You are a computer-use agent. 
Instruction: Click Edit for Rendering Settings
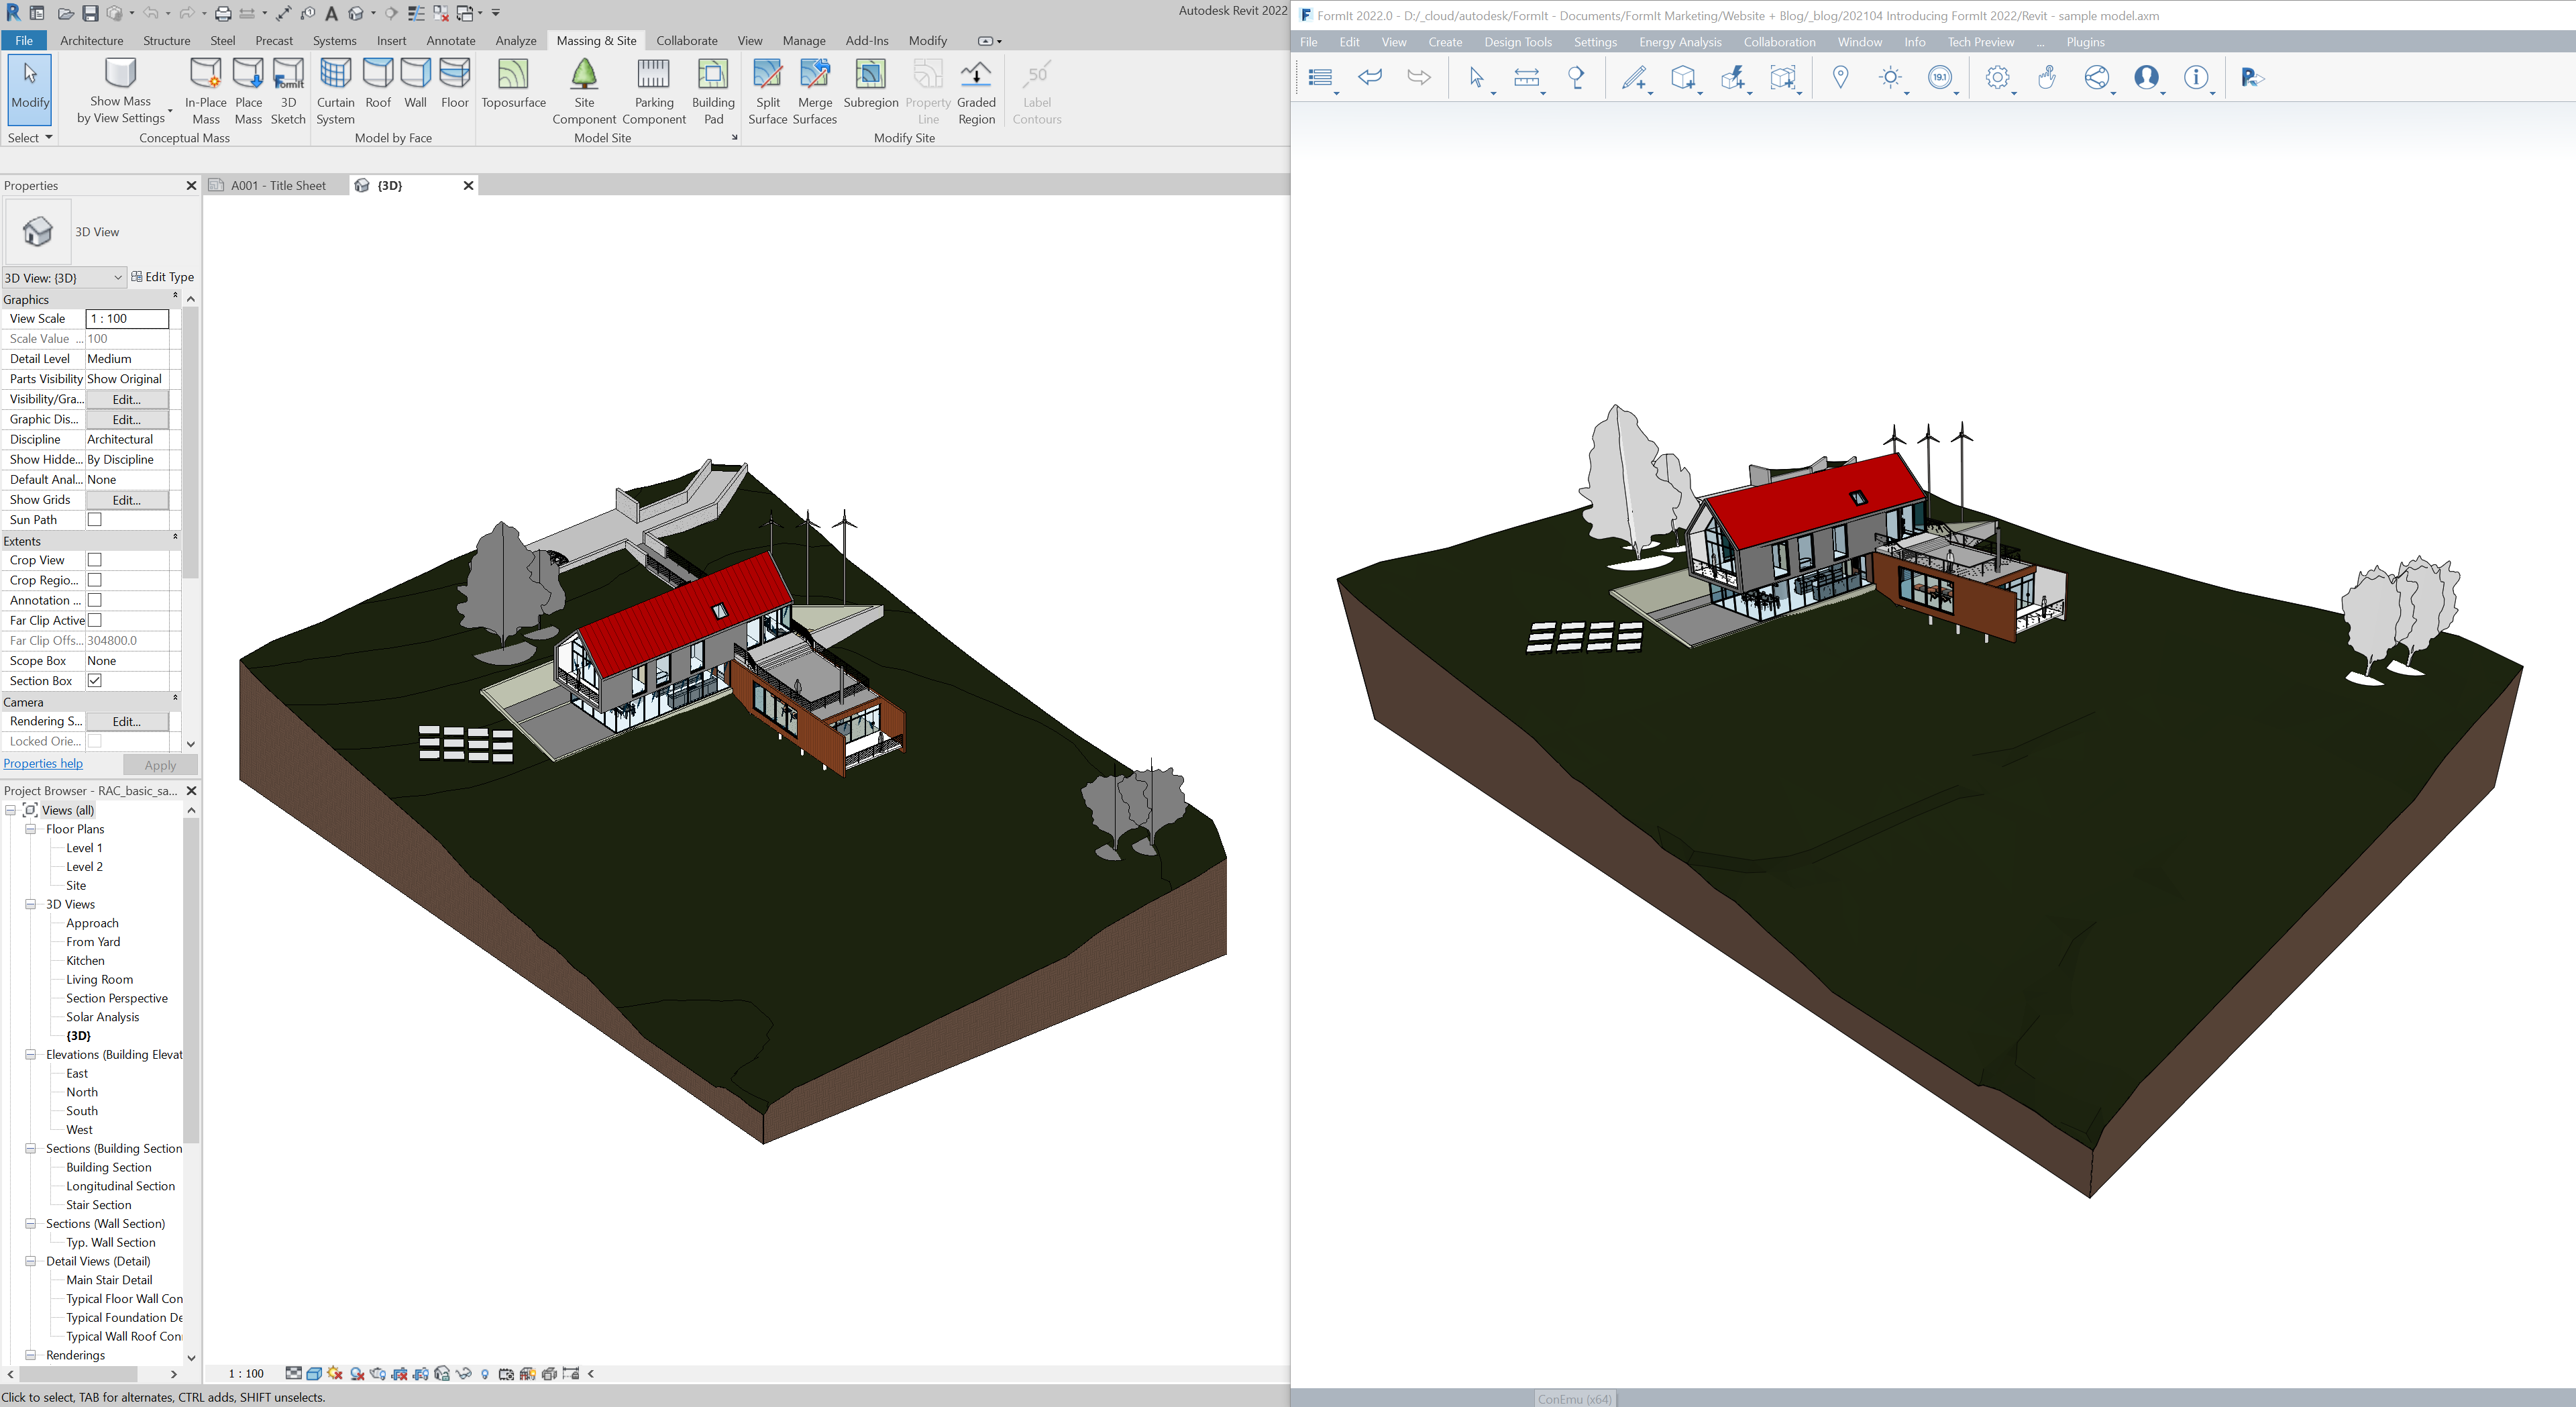pos(127,721)
